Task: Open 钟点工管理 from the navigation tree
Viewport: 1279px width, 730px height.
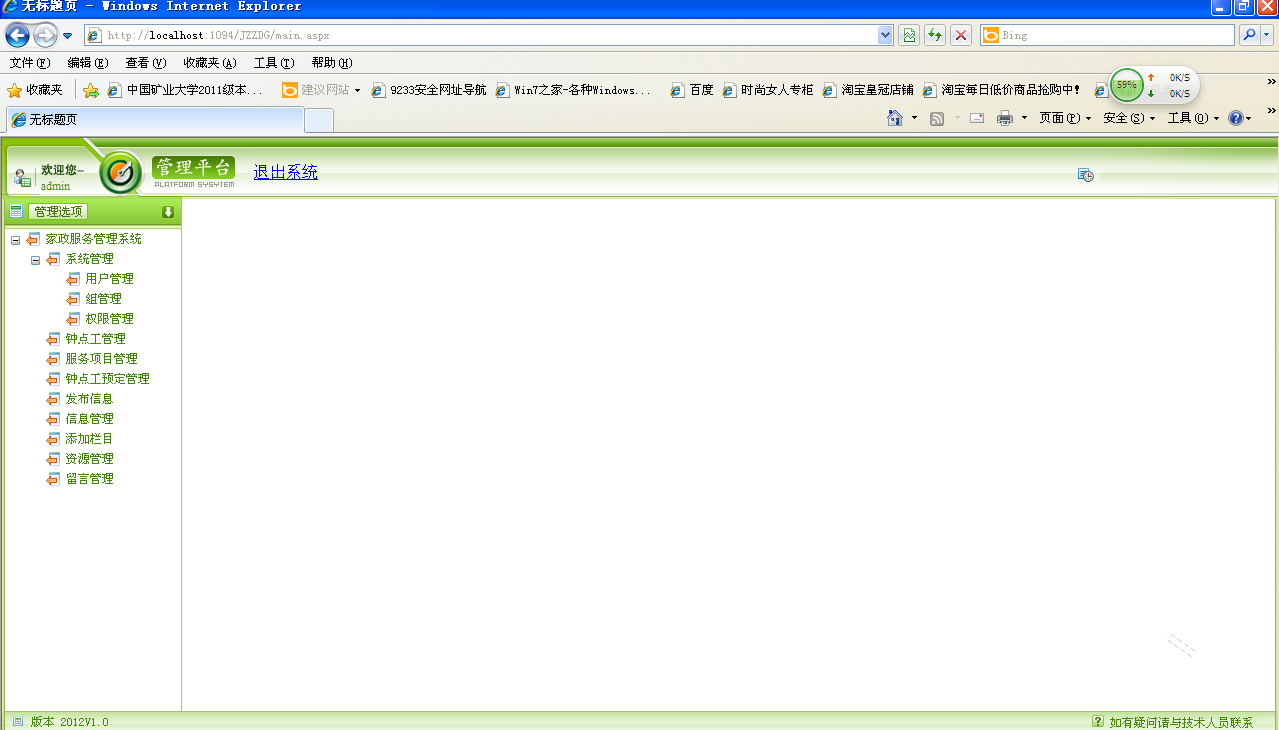Action: click(95, 338)
